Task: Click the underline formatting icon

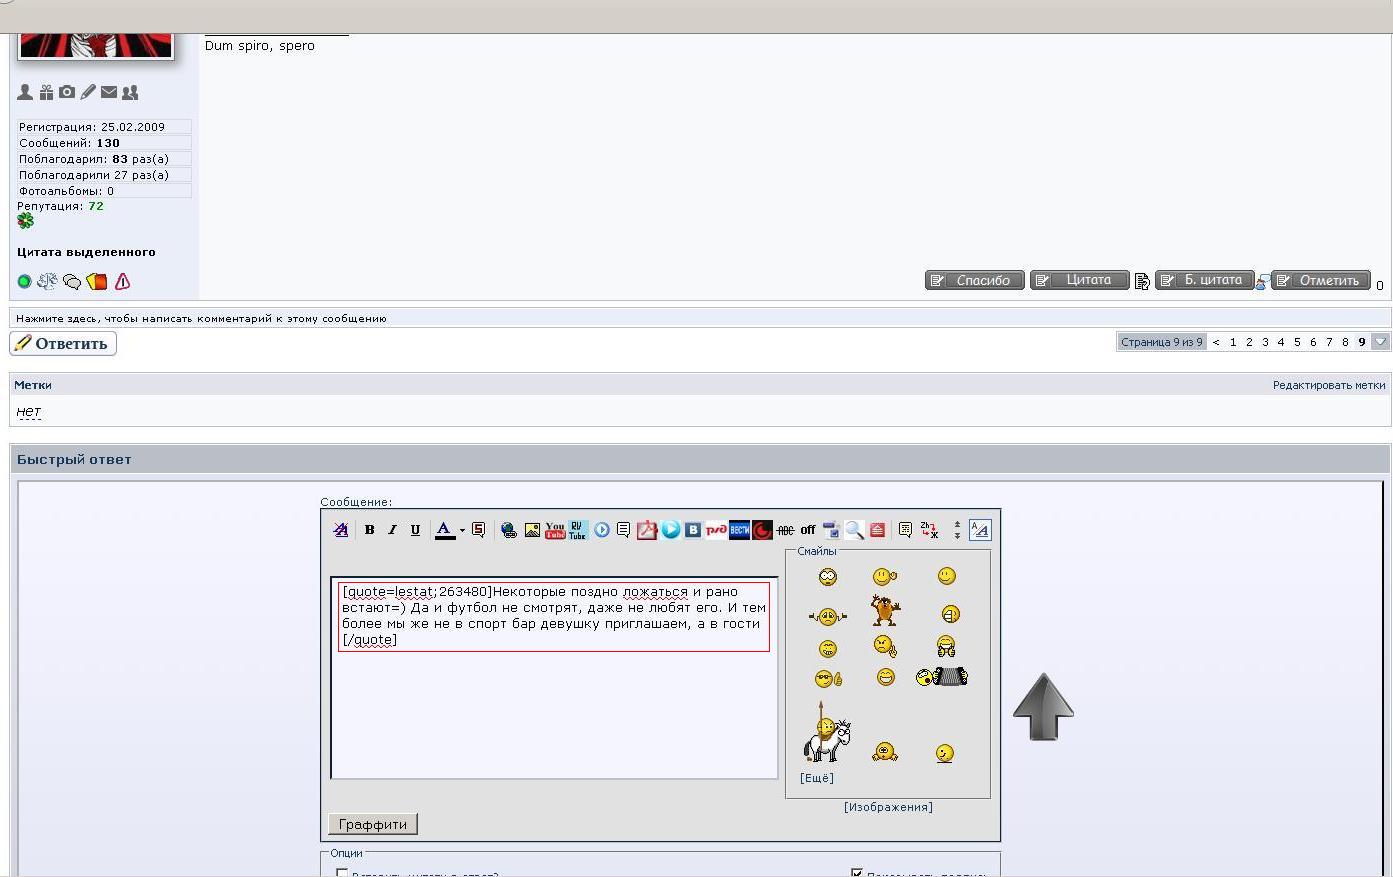Action: (415, 530)
